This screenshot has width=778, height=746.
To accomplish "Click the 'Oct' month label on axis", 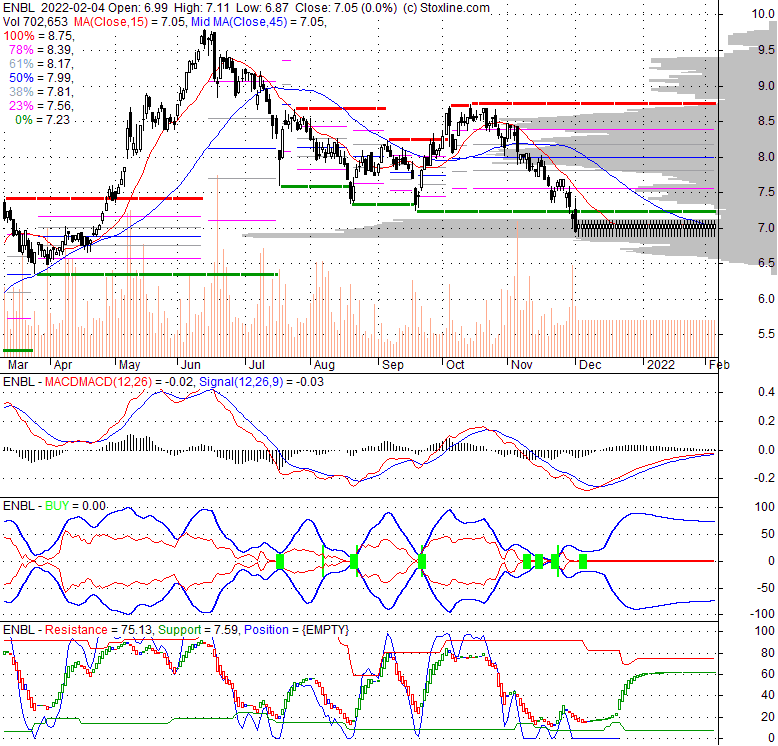I will coord(455,365).
